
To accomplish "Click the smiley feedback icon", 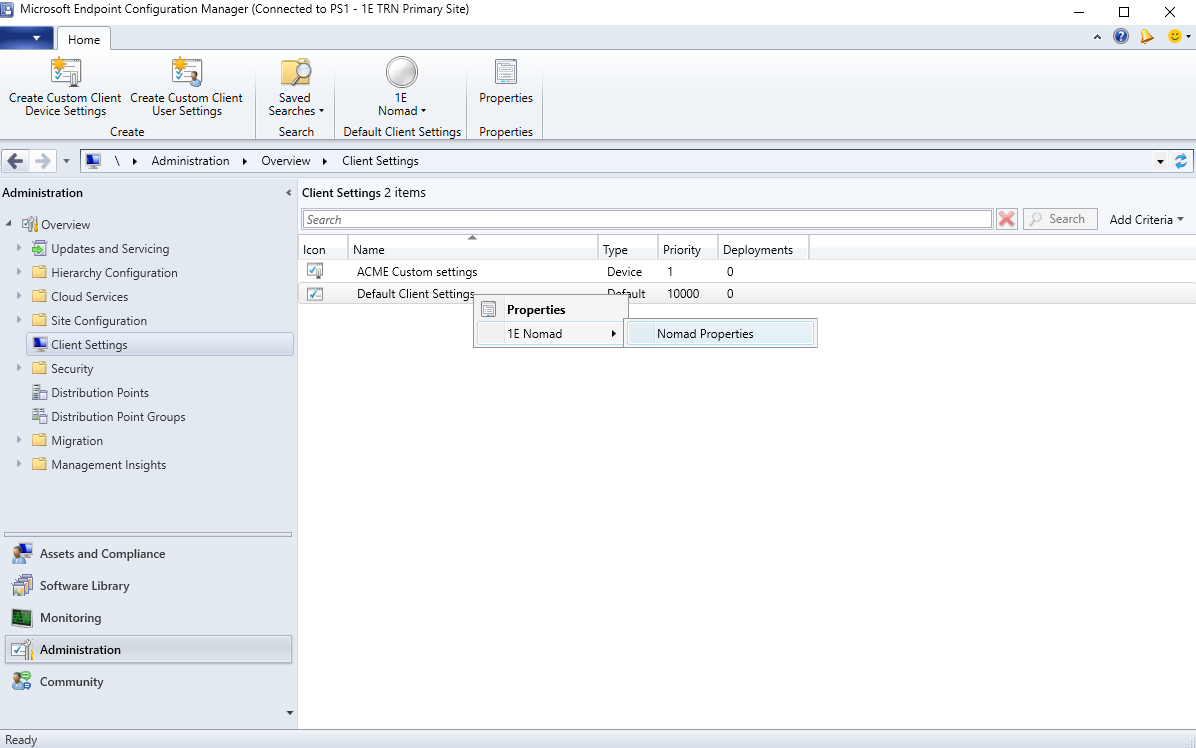I will pyautogui.click(x=1175, y=37).
